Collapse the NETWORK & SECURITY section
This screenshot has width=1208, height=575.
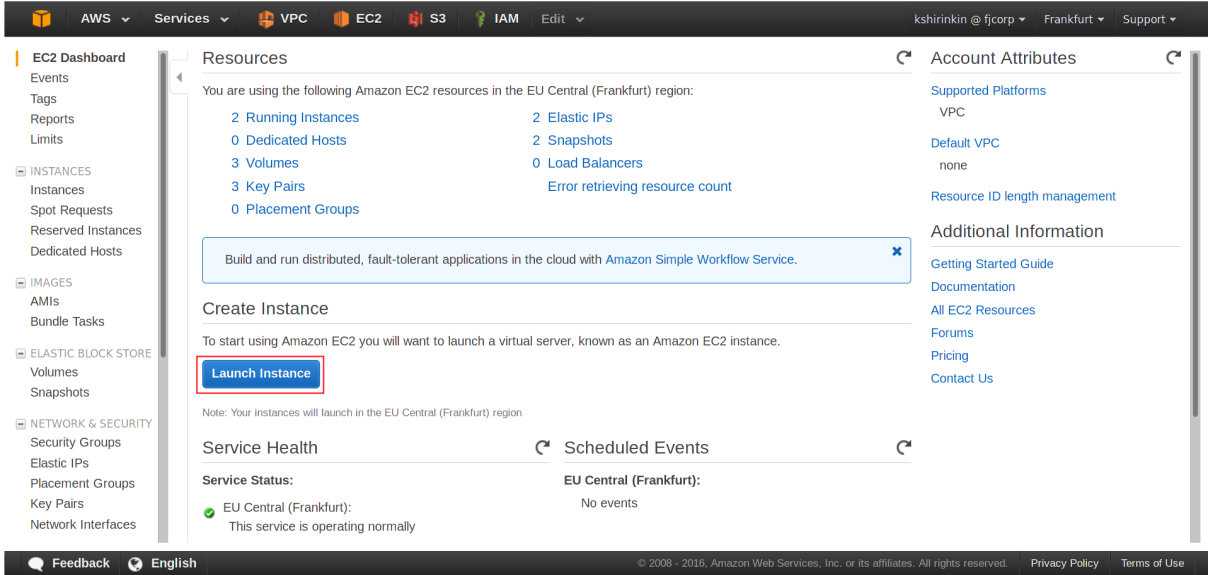21,424
